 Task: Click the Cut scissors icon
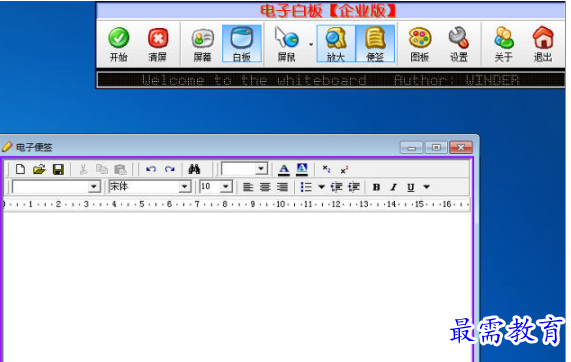pos(83,169)
